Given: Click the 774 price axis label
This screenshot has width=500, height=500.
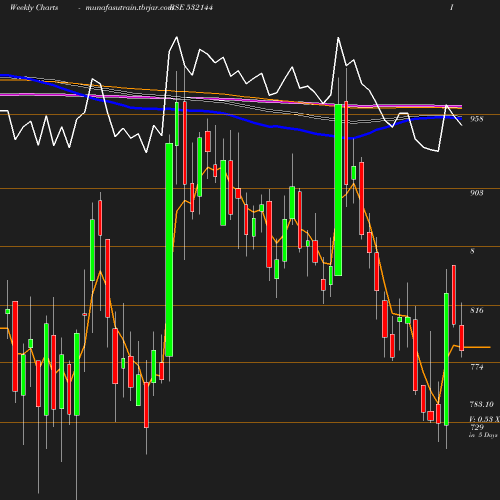Looking at the screenshot, I should [476, 367].
